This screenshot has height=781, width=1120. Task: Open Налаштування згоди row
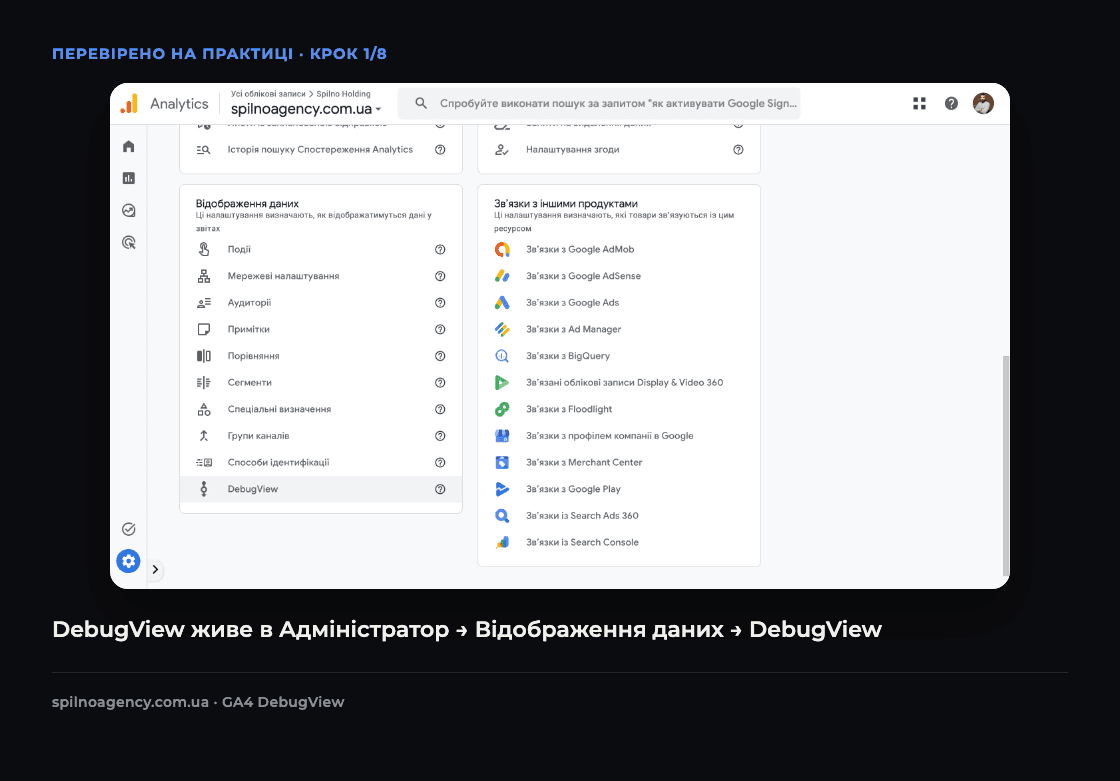(619, 149)
